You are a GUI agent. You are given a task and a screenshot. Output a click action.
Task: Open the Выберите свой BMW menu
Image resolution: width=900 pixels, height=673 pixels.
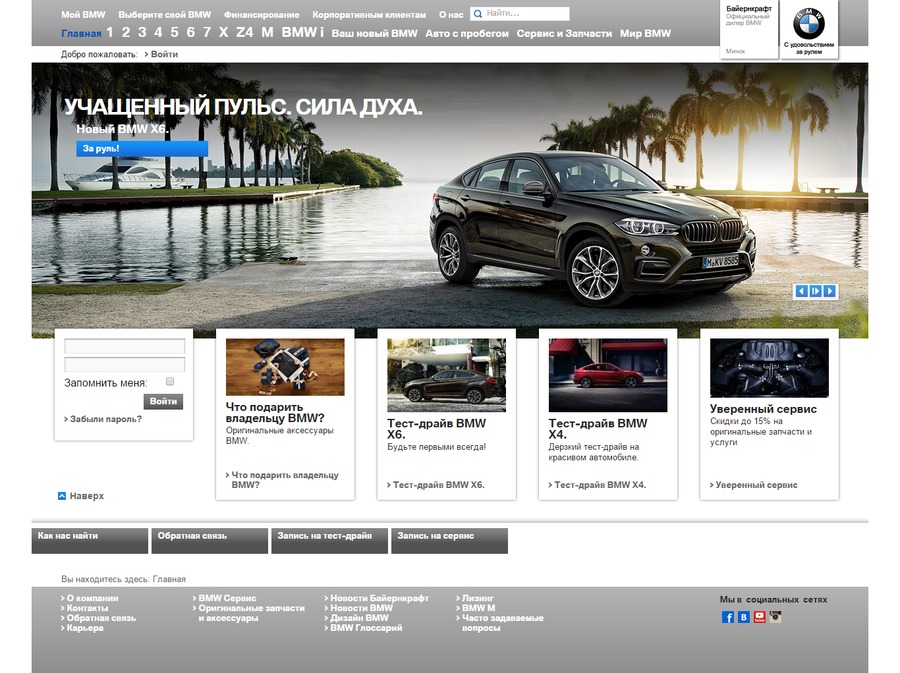click(162, 14)
